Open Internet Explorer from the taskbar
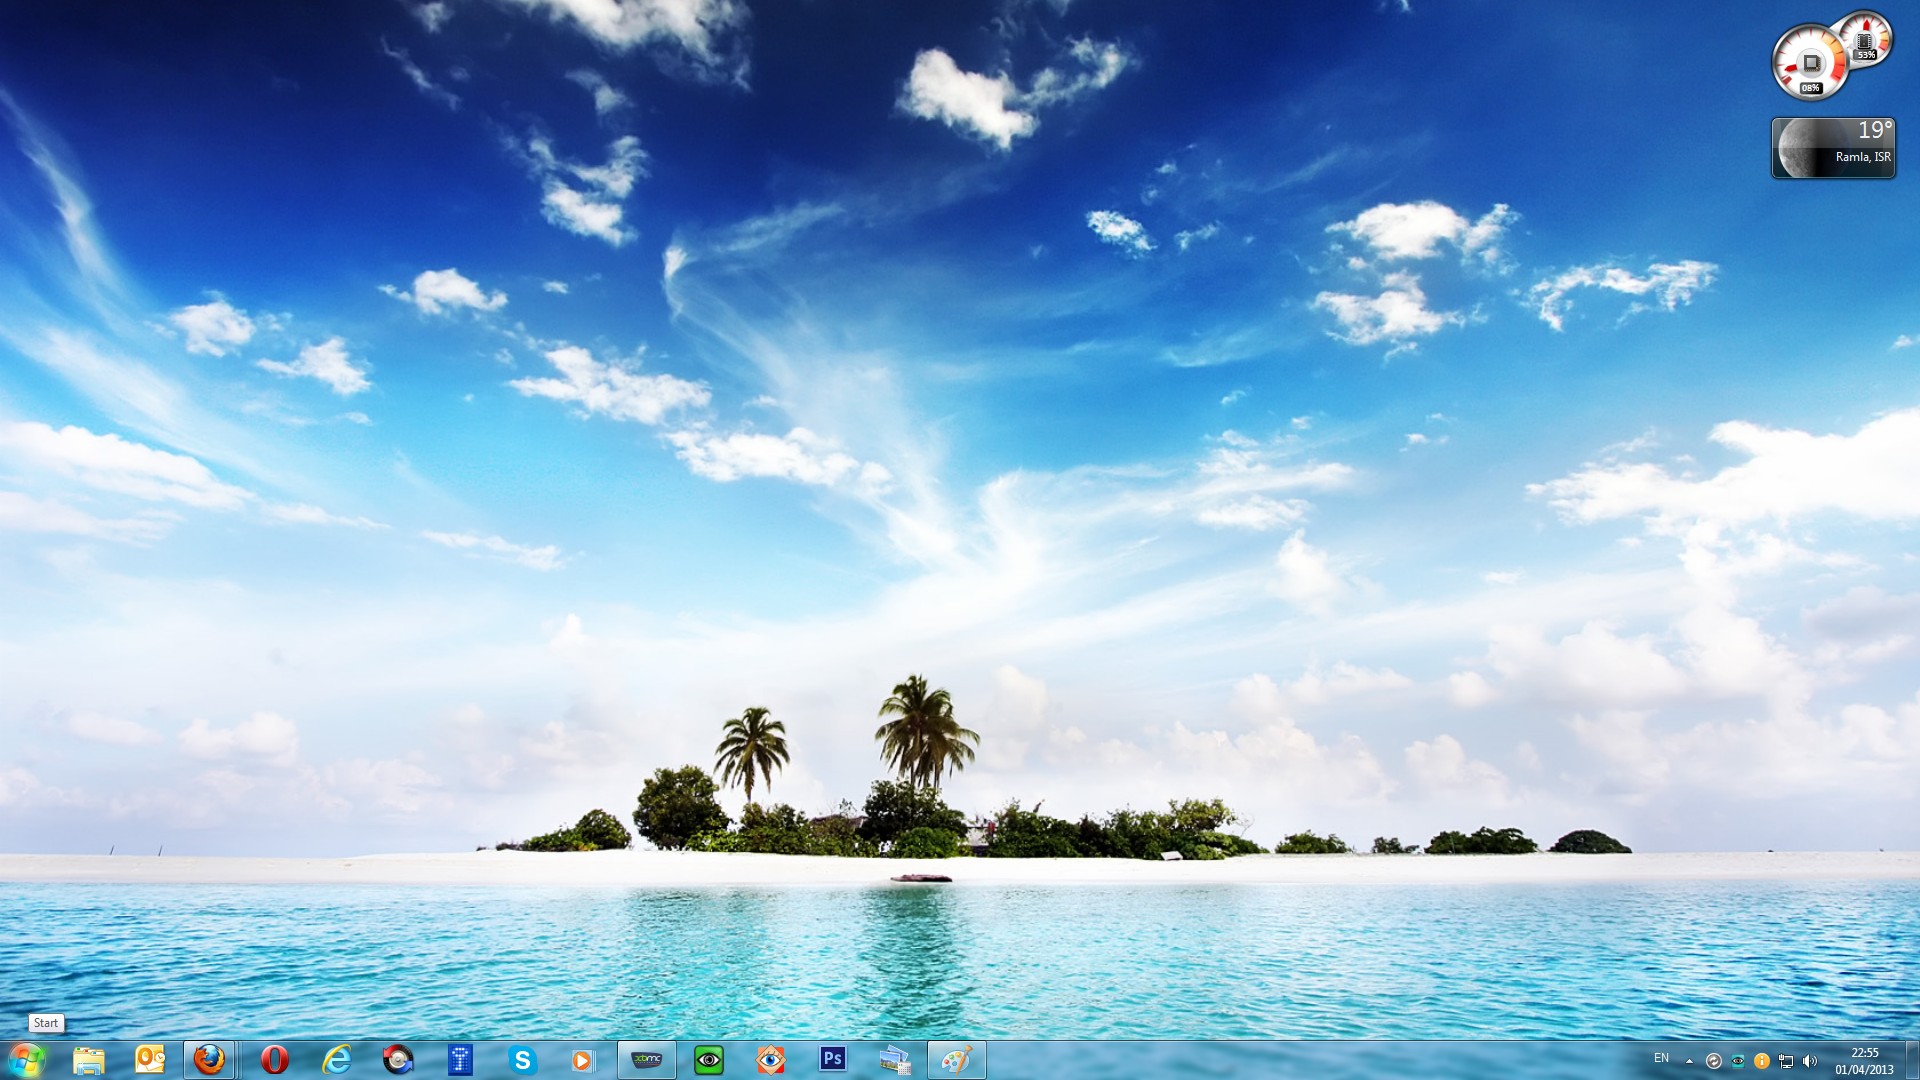Image resolution: width=1920 pixels, height=1080 pixels. 336,1059
